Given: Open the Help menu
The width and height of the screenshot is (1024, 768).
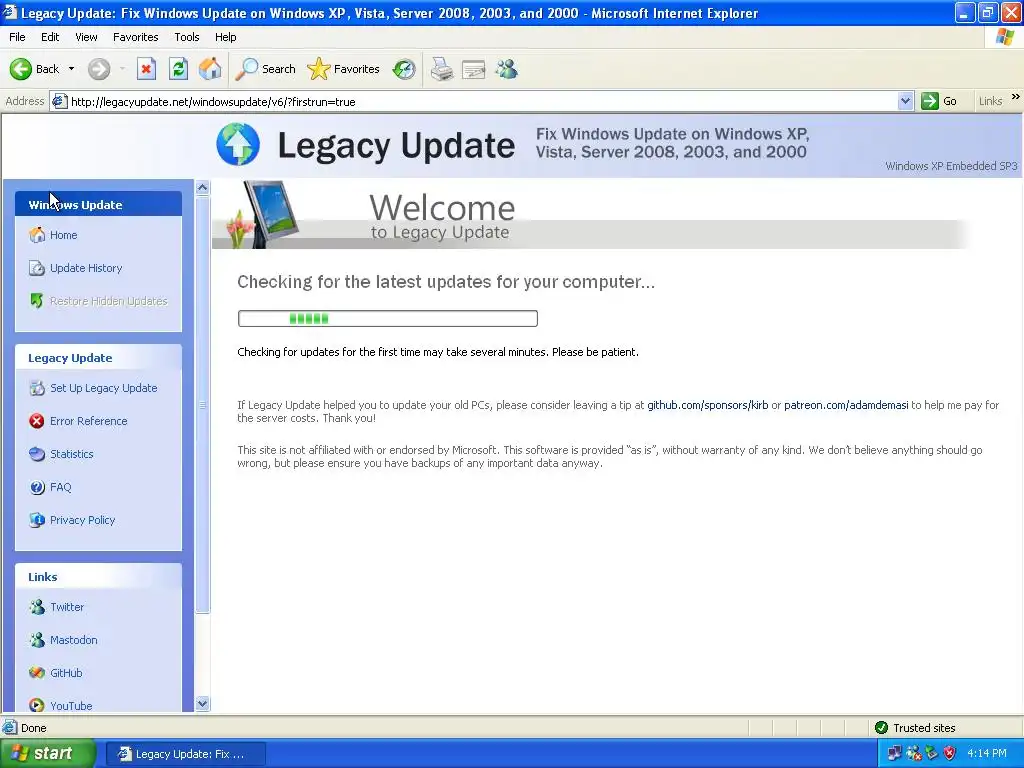Looking at the screenshot, I should click(x=225, y=37).
